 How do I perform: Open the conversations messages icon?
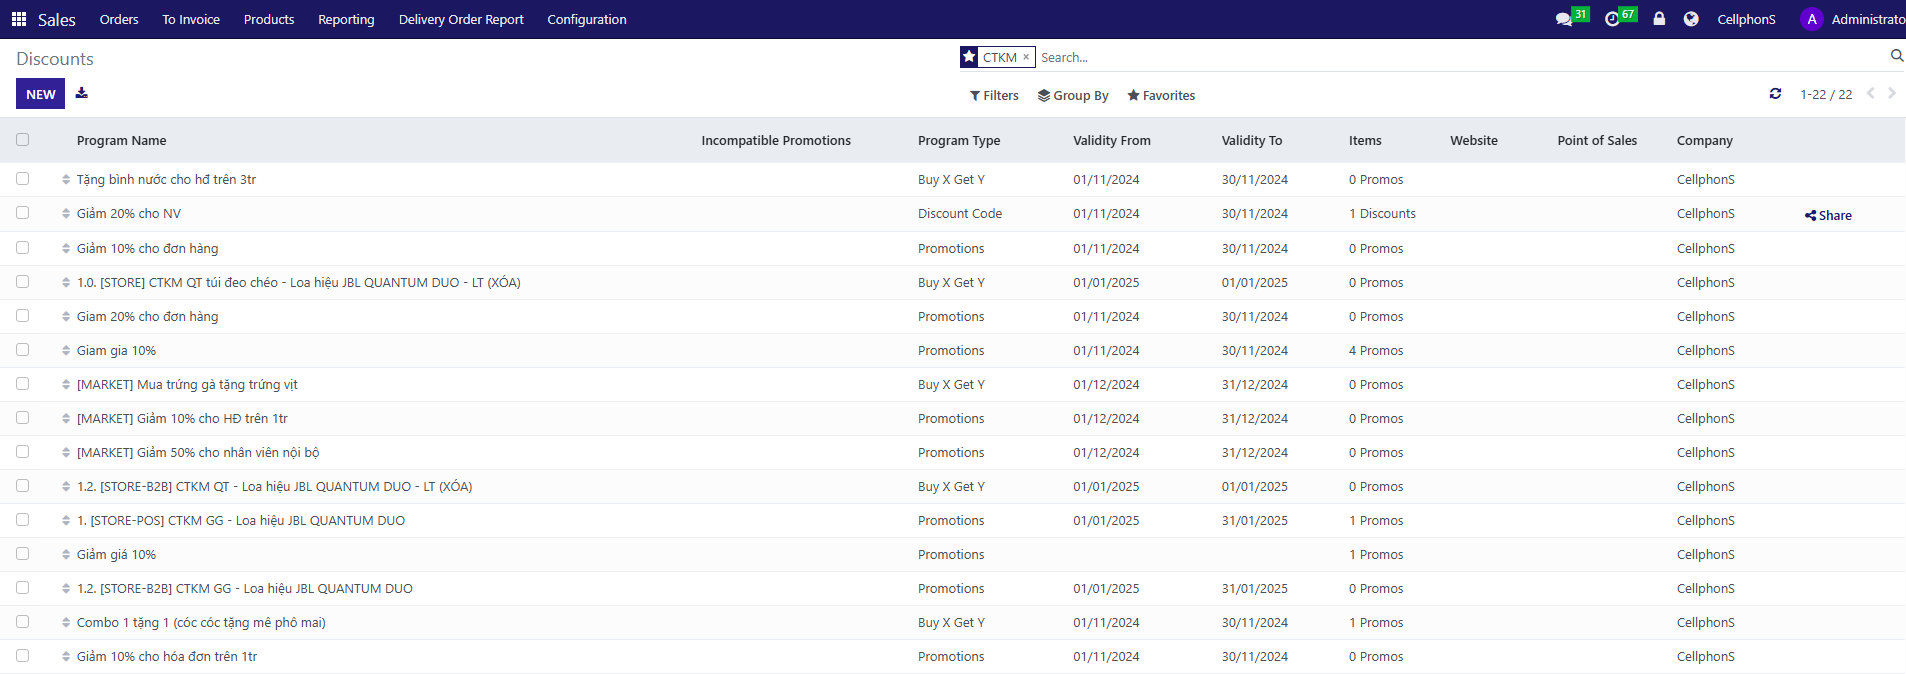click(x=1564, y=19)
